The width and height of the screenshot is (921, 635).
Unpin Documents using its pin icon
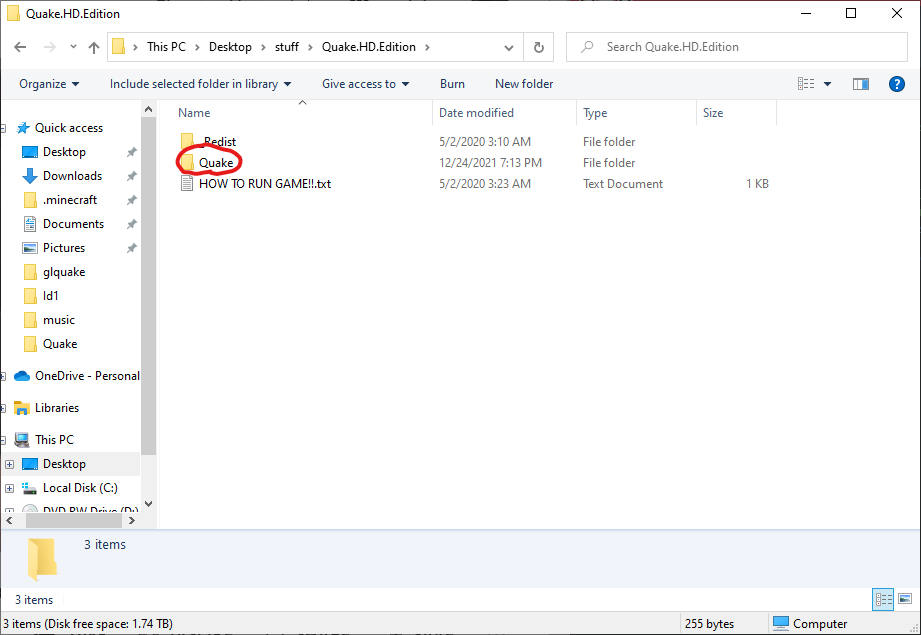click(x=132, y=224)
